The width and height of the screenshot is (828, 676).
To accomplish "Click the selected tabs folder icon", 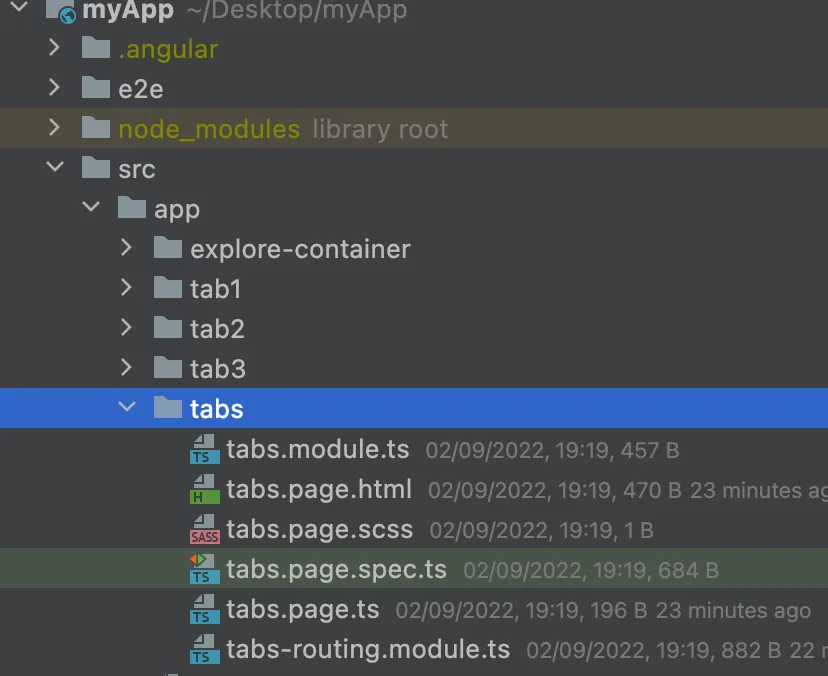I will tap(167, 408).
